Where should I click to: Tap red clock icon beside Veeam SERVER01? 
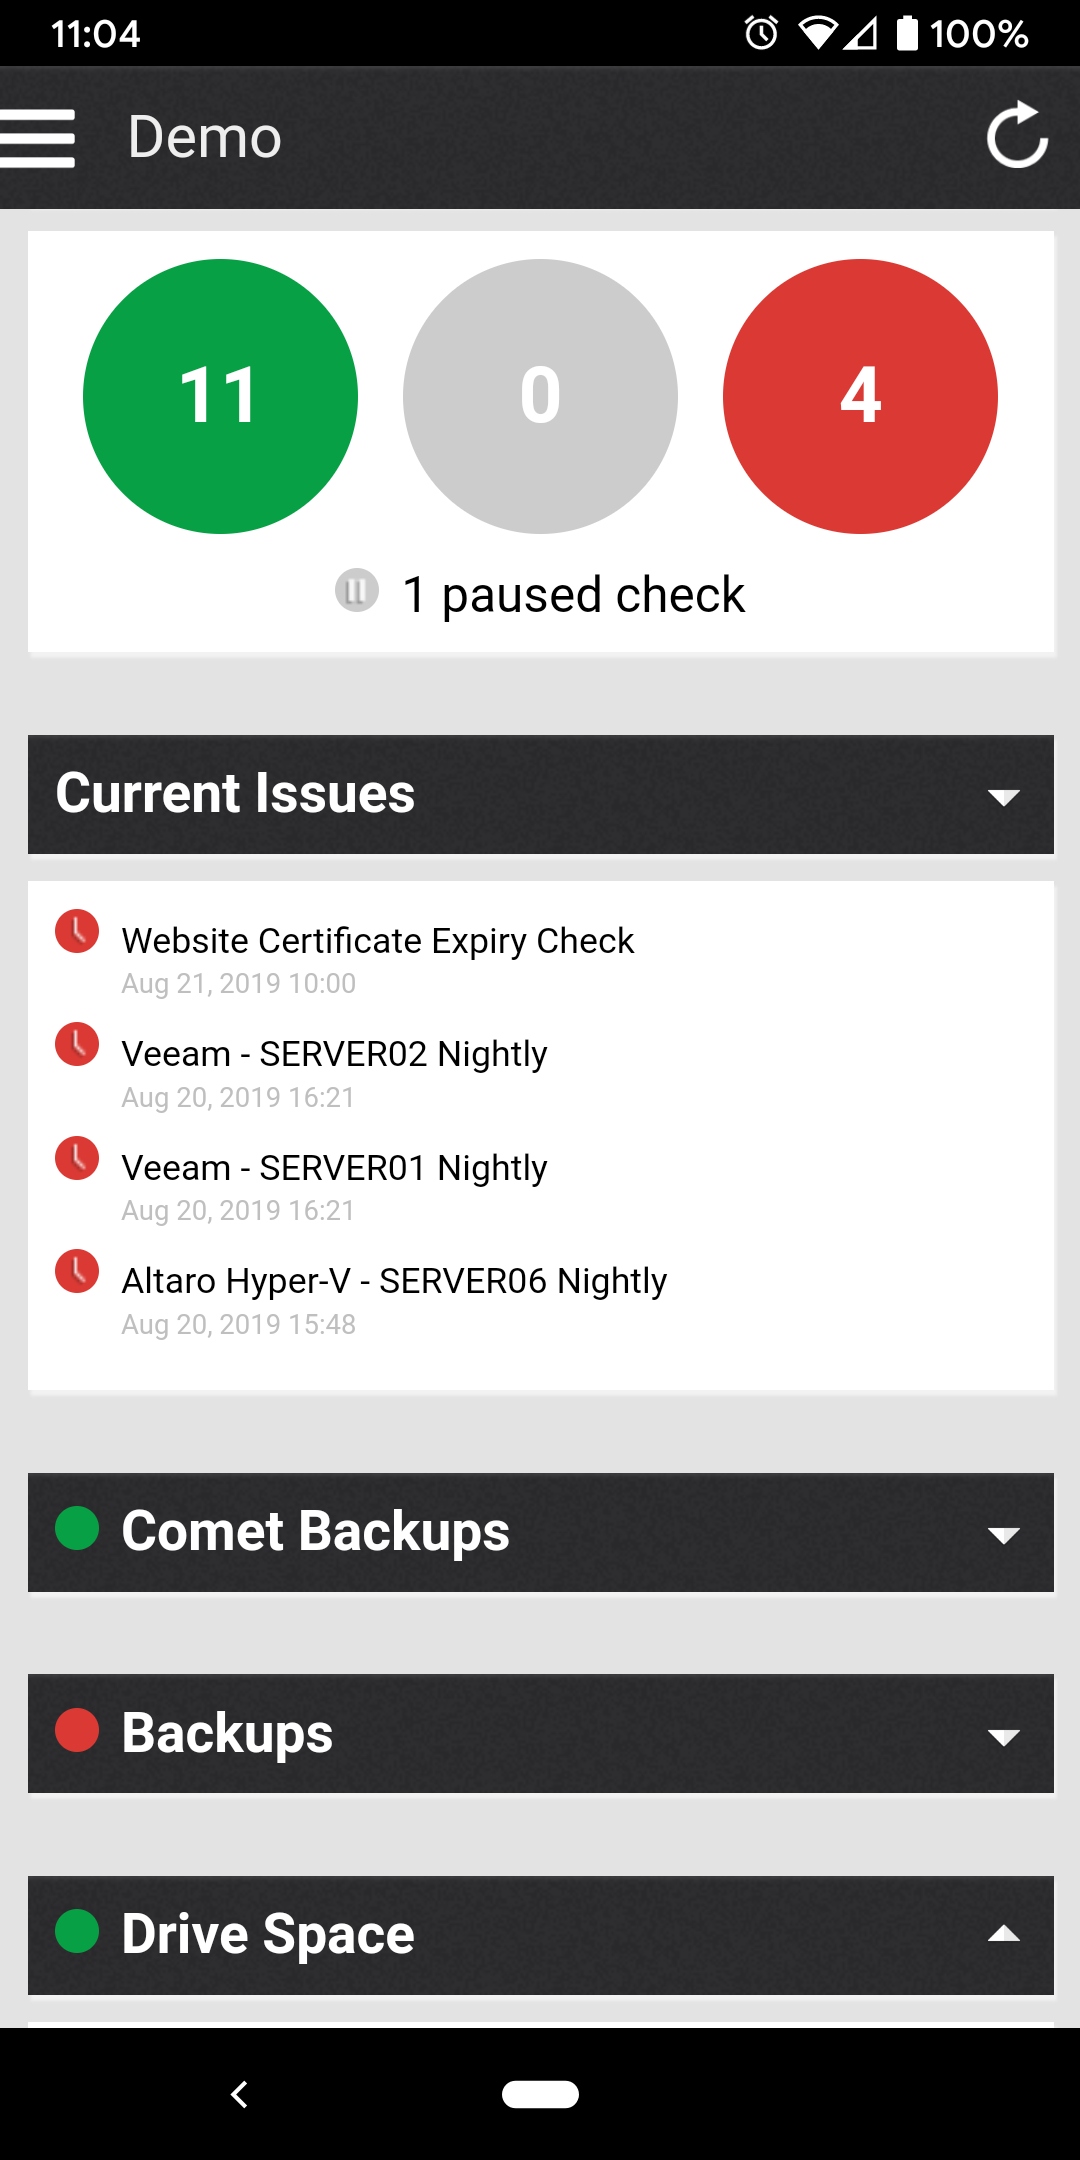point(77,1159)
